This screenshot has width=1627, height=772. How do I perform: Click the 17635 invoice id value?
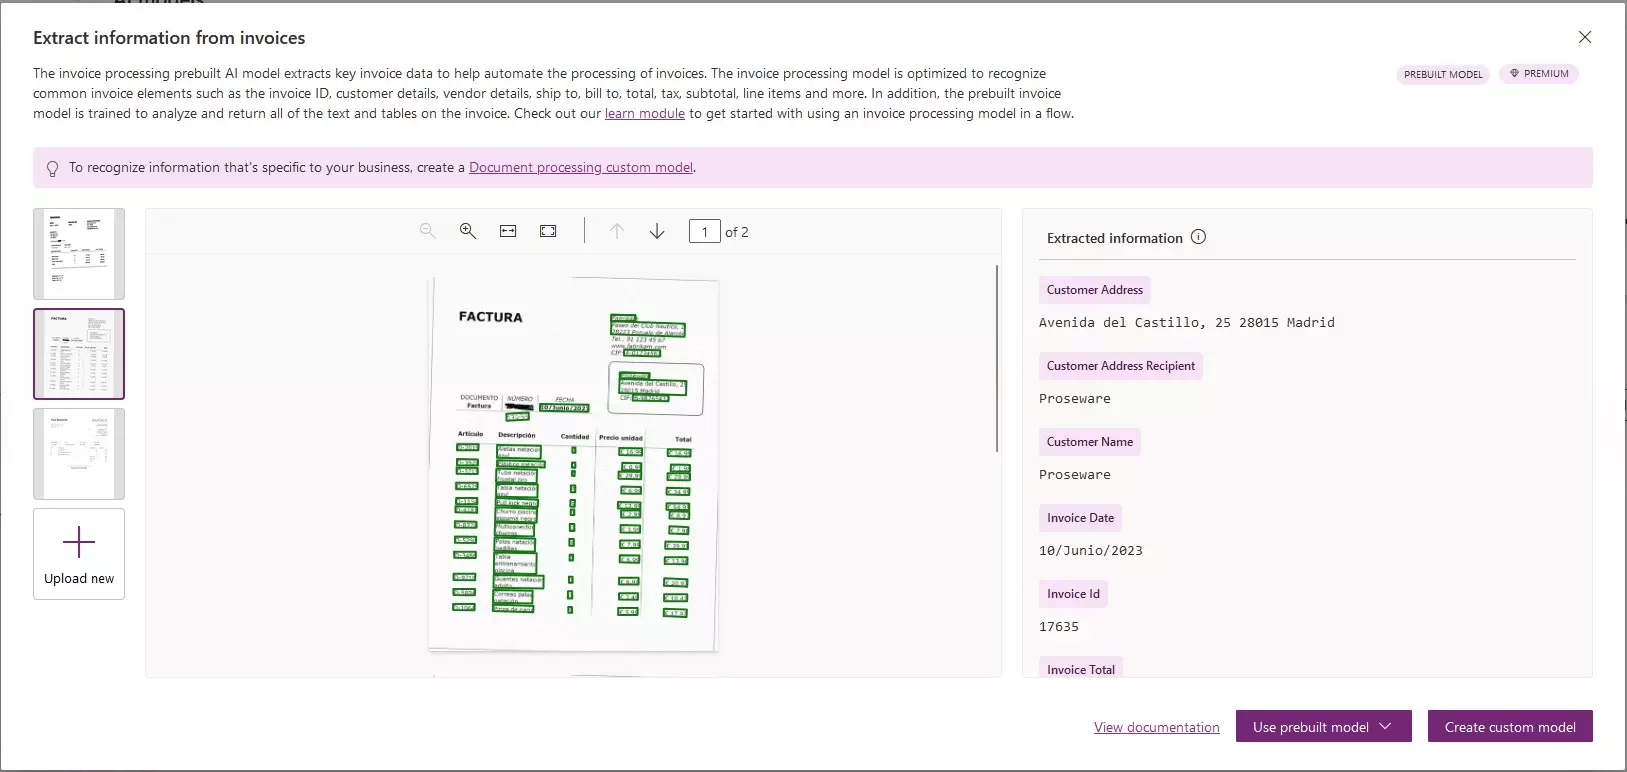pos(1059,626)
